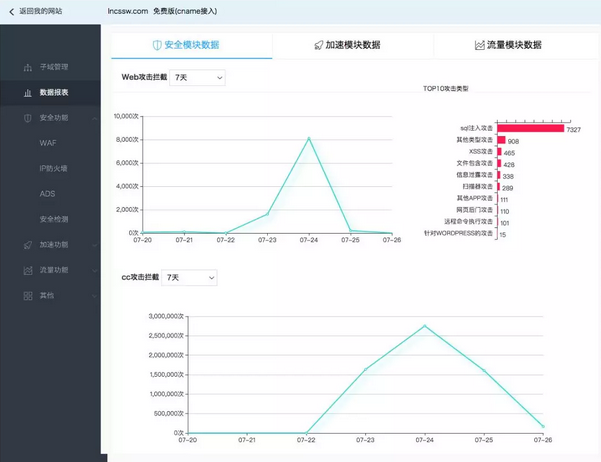Click the 子域管理 sidebar icon

point(28,67)
